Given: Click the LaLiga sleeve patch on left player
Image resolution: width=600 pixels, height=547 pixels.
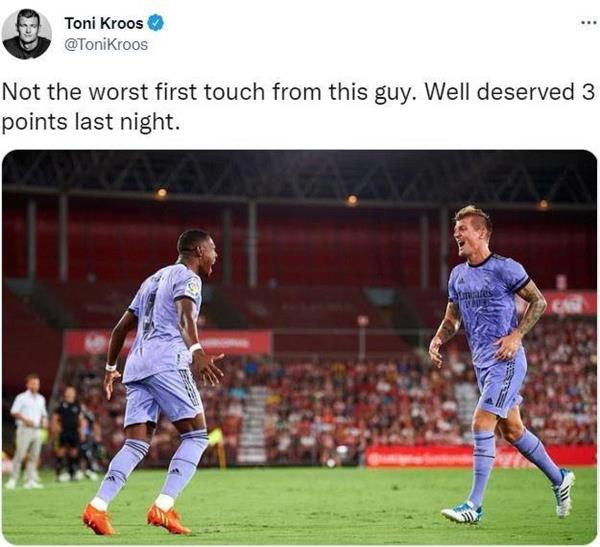Looking at the screenshot, I should click(193, 288).
